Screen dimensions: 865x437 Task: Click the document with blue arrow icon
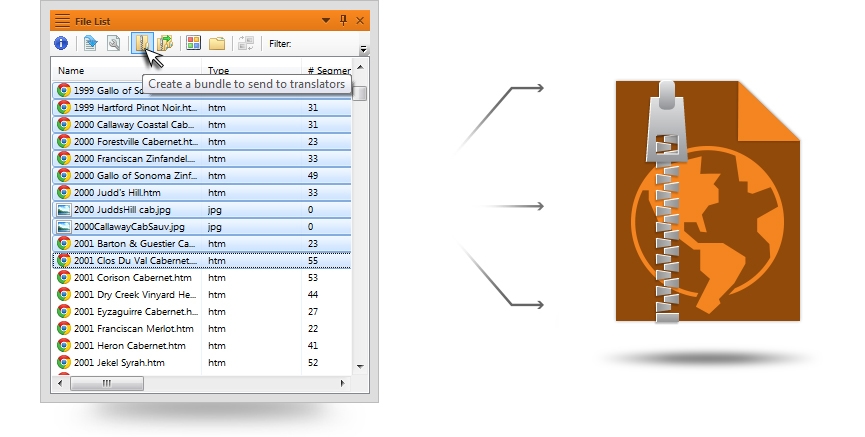pyautogui.click(x=90, y=43)
